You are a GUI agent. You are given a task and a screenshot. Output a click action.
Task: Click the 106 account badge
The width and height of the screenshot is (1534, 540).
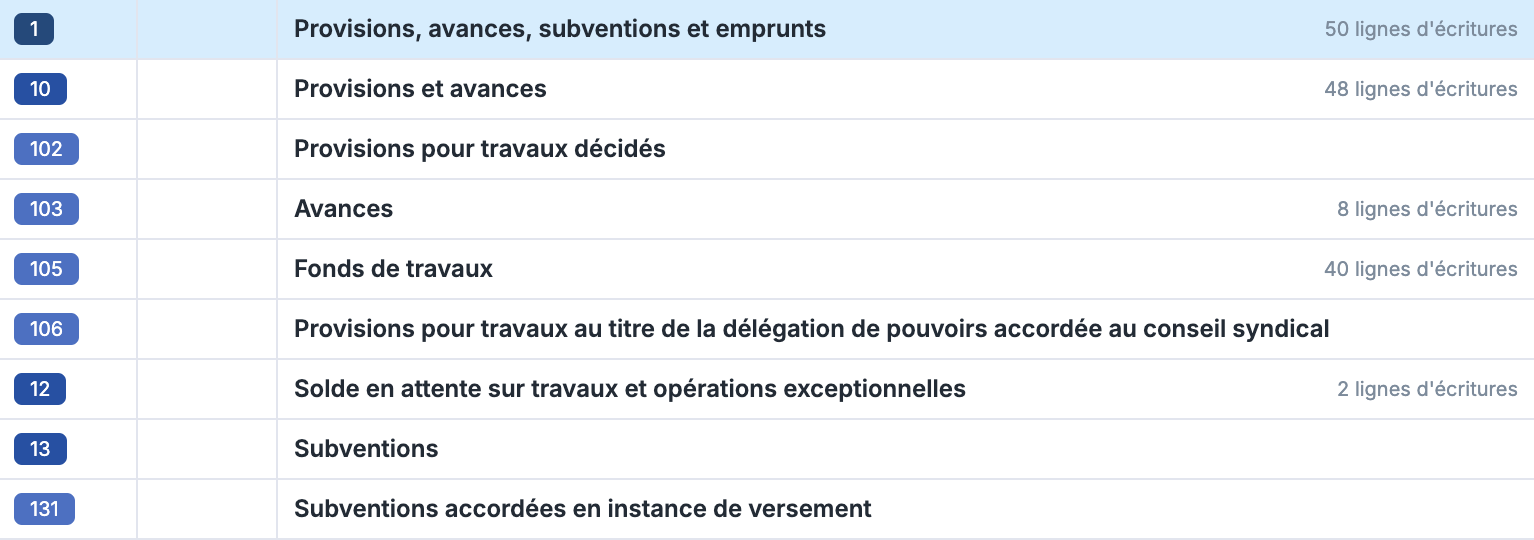[x=46, y=329]
